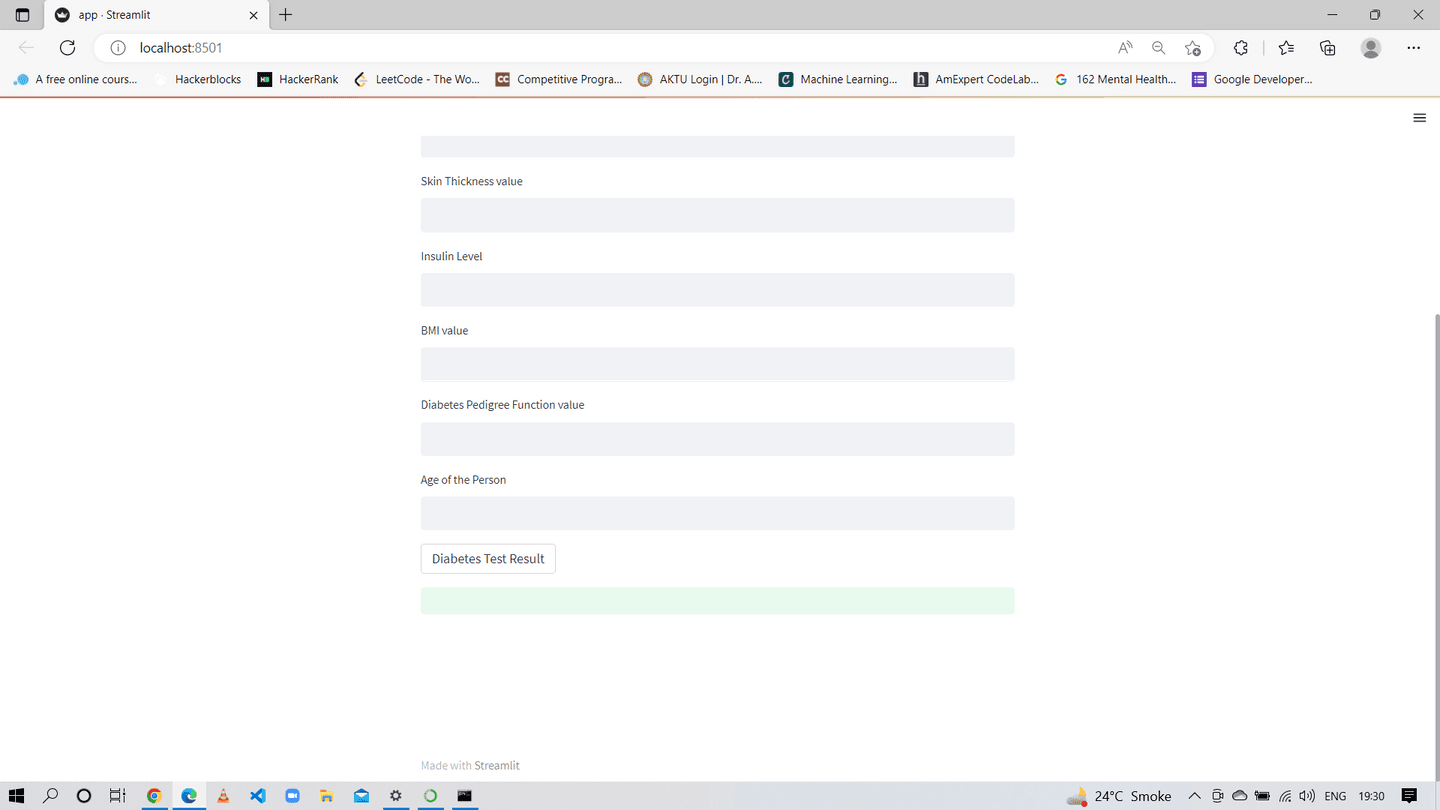Image resolution: width=1440 pixels, height=810 pixels.
Task: Click the zoom magnifier icon in address bar
Action: 1158,48
